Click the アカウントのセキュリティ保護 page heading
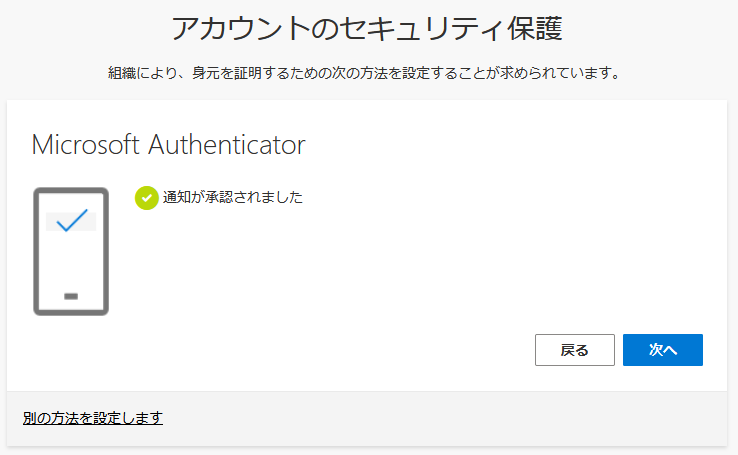The width and height of the screenshot is (738, 455). (367, 29)
